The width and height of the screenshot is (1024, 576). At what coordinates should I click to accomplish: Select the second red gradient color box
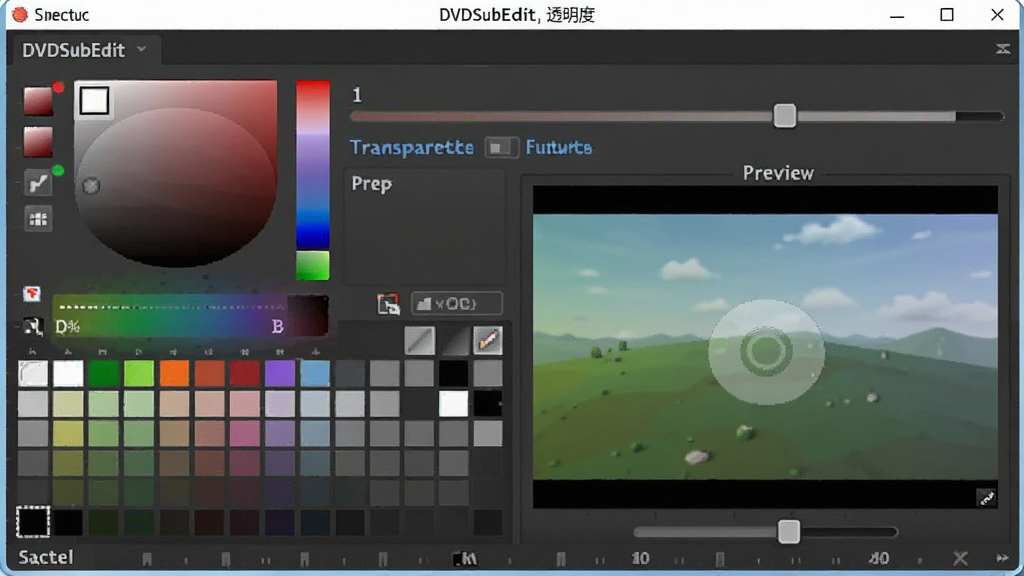38,142
